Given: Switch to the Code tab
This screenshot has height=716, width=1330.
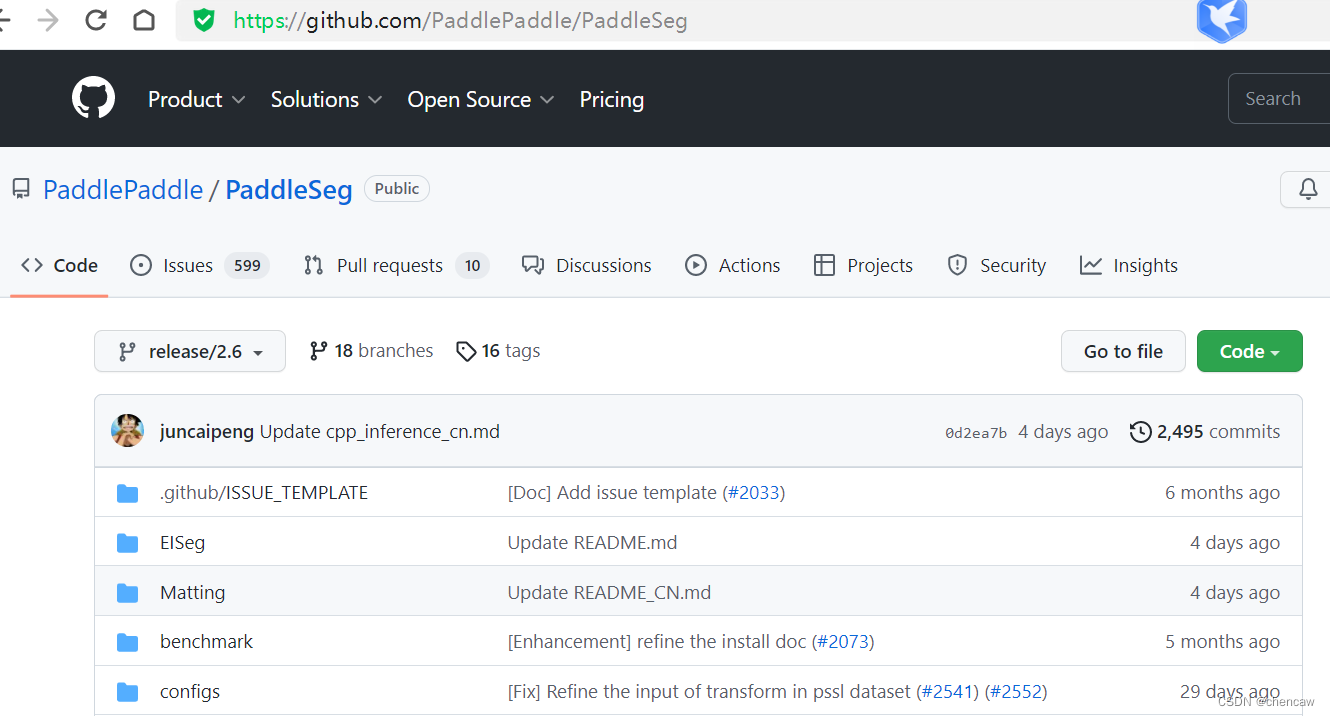Looking at the screenshot, I should pos(59,265).
